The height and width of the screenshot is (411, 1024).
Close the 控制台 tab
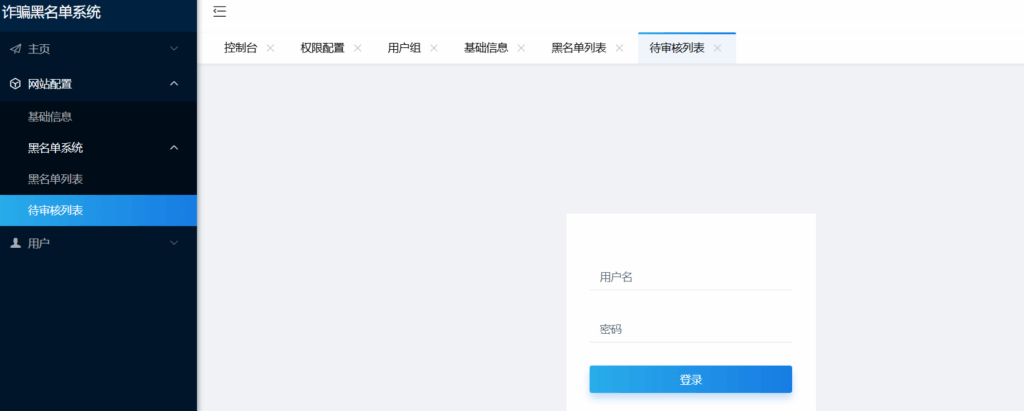(x=270, y=48)
